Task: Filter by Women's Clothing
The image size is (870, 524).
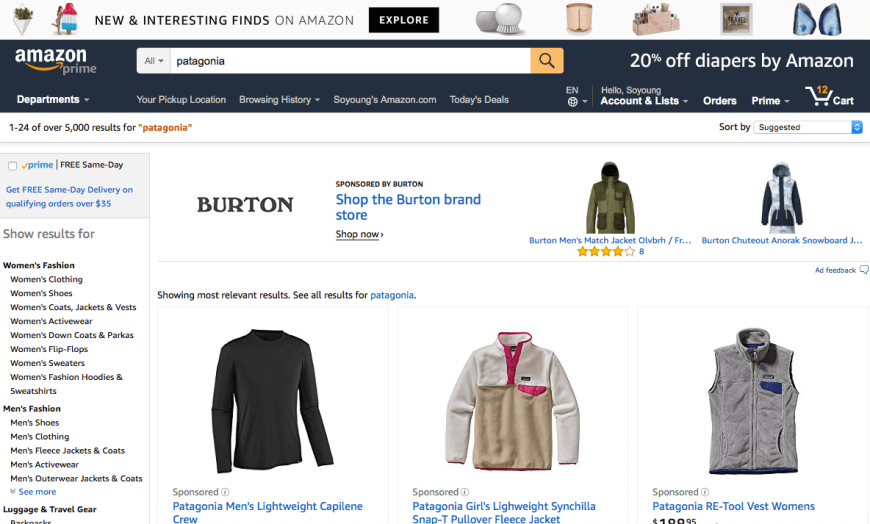Action: tap(47, 279)
